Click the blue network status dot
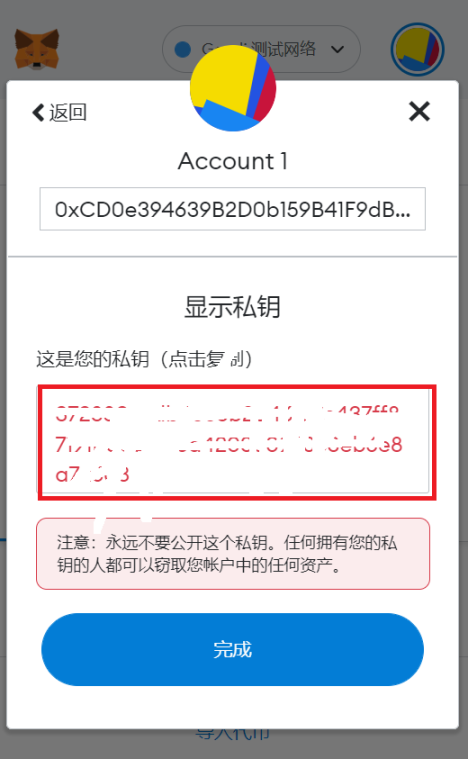The width and height of the screenshot is (468, 759). pyautogui.click(x=182, y=49)
